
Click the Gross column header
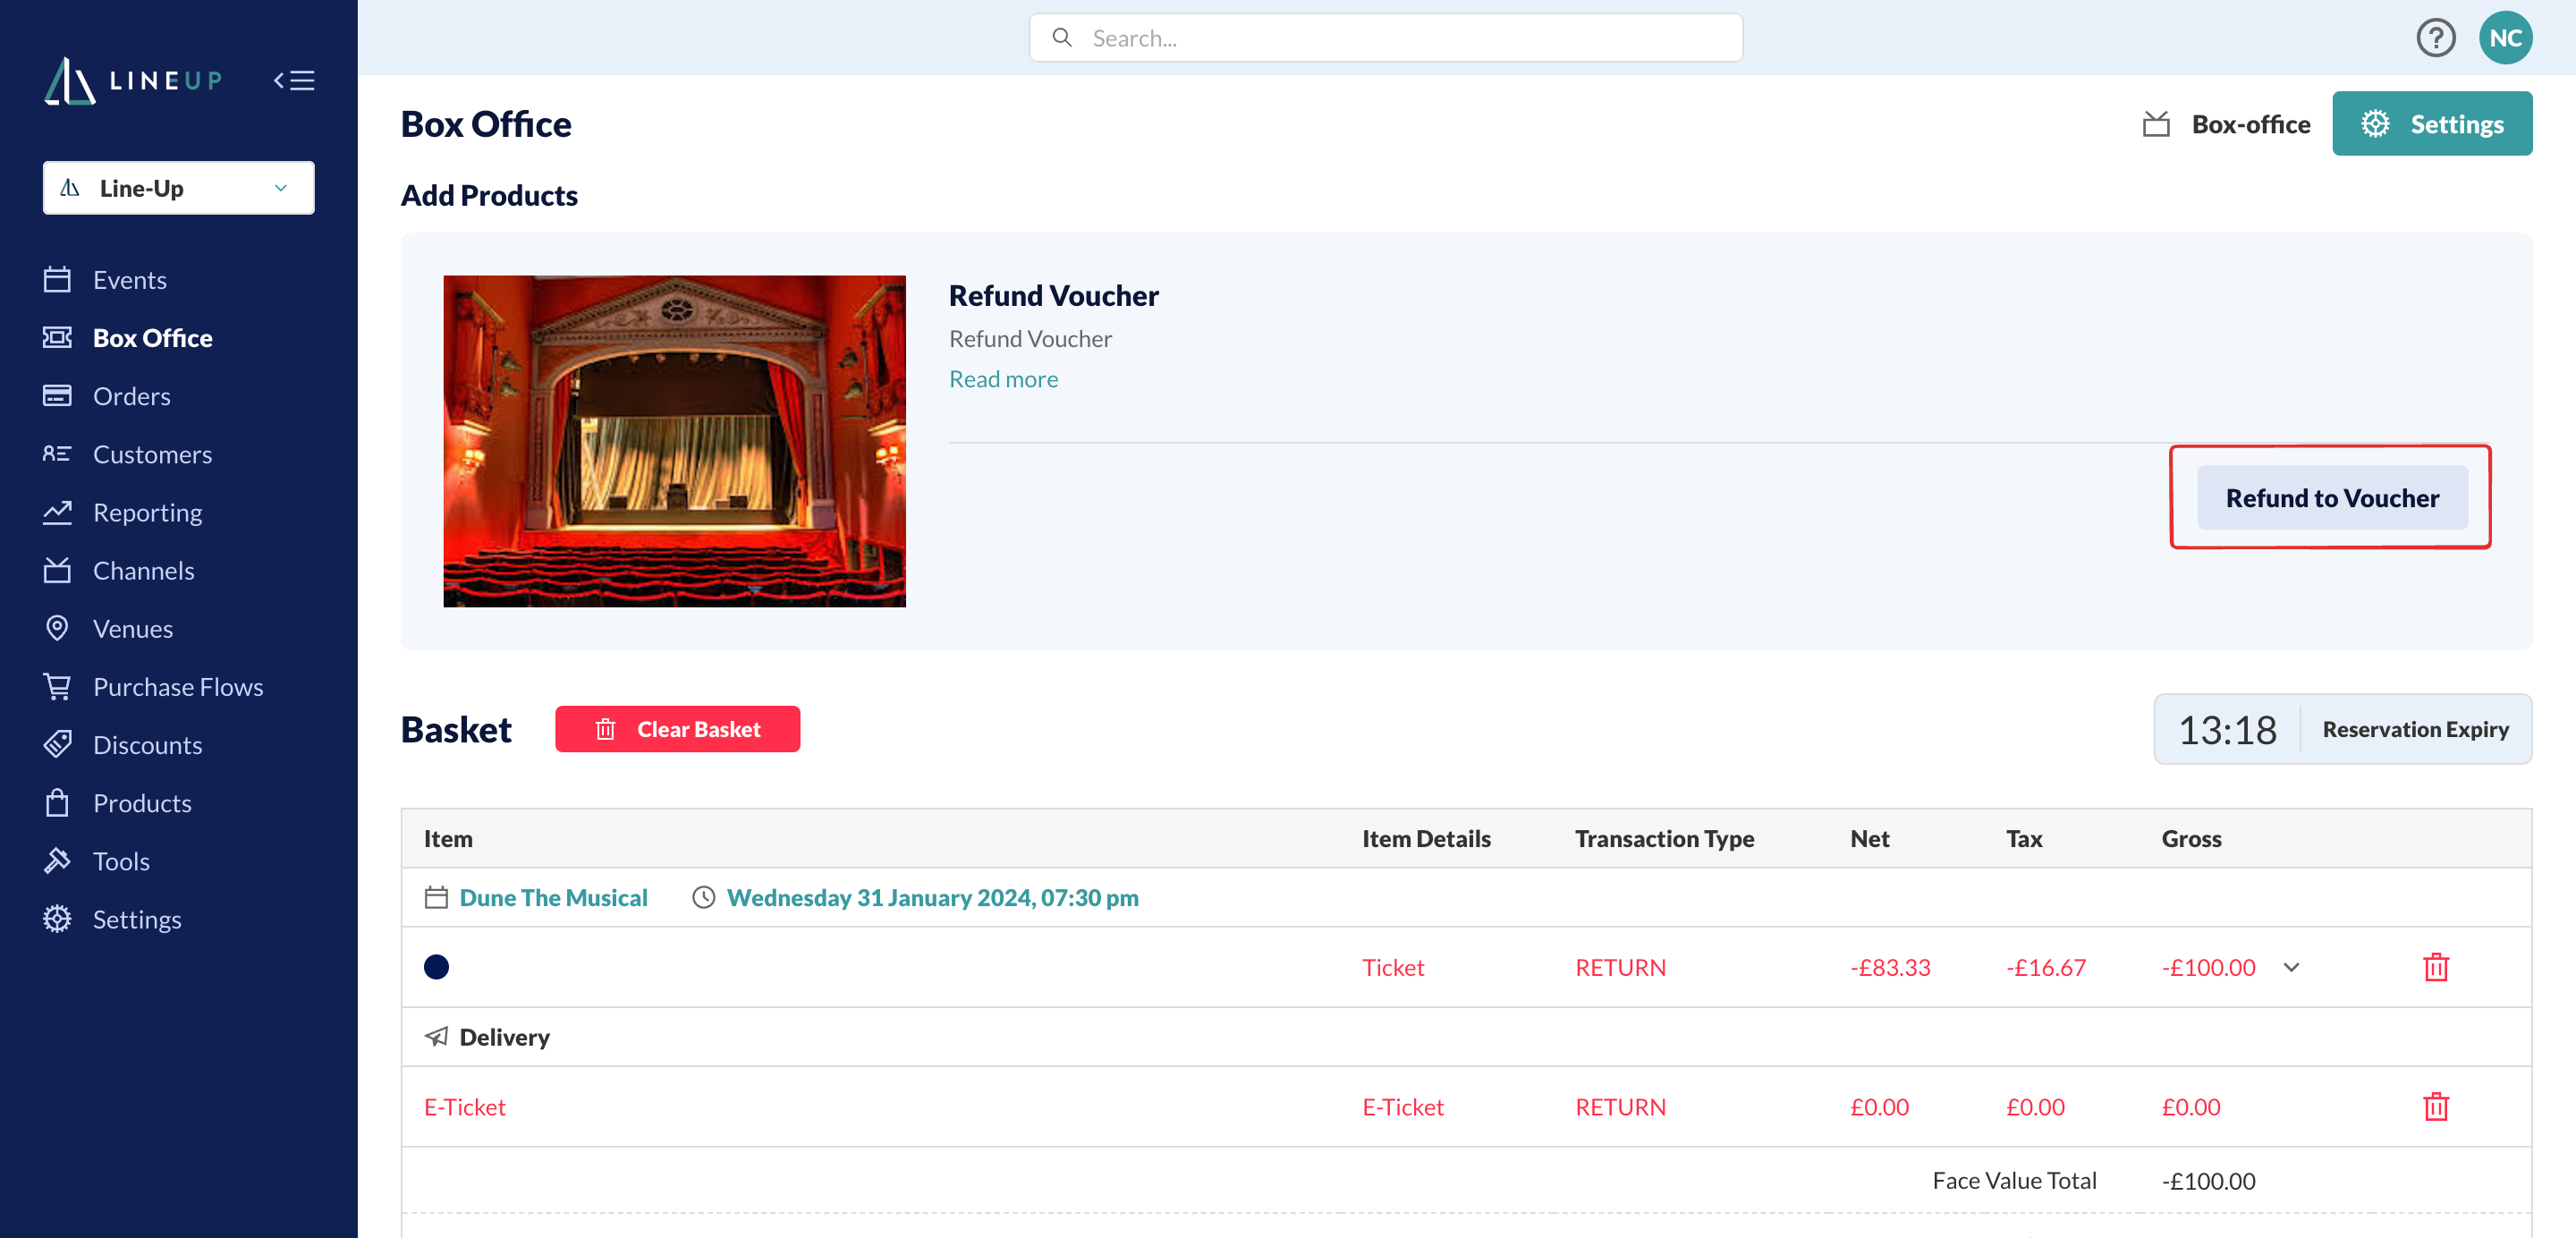[x=2191, y=838]
